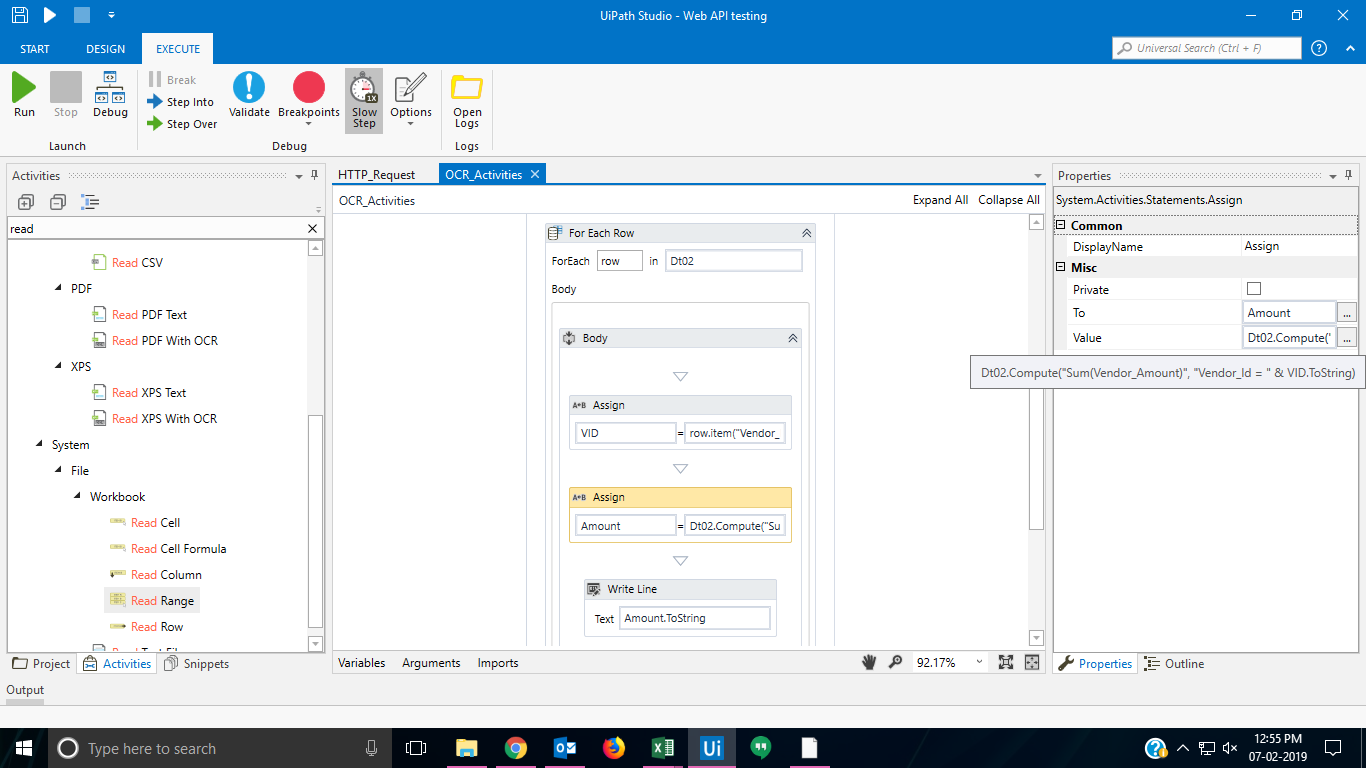
Task: Check the Private checkbox
Action: 1254,289
